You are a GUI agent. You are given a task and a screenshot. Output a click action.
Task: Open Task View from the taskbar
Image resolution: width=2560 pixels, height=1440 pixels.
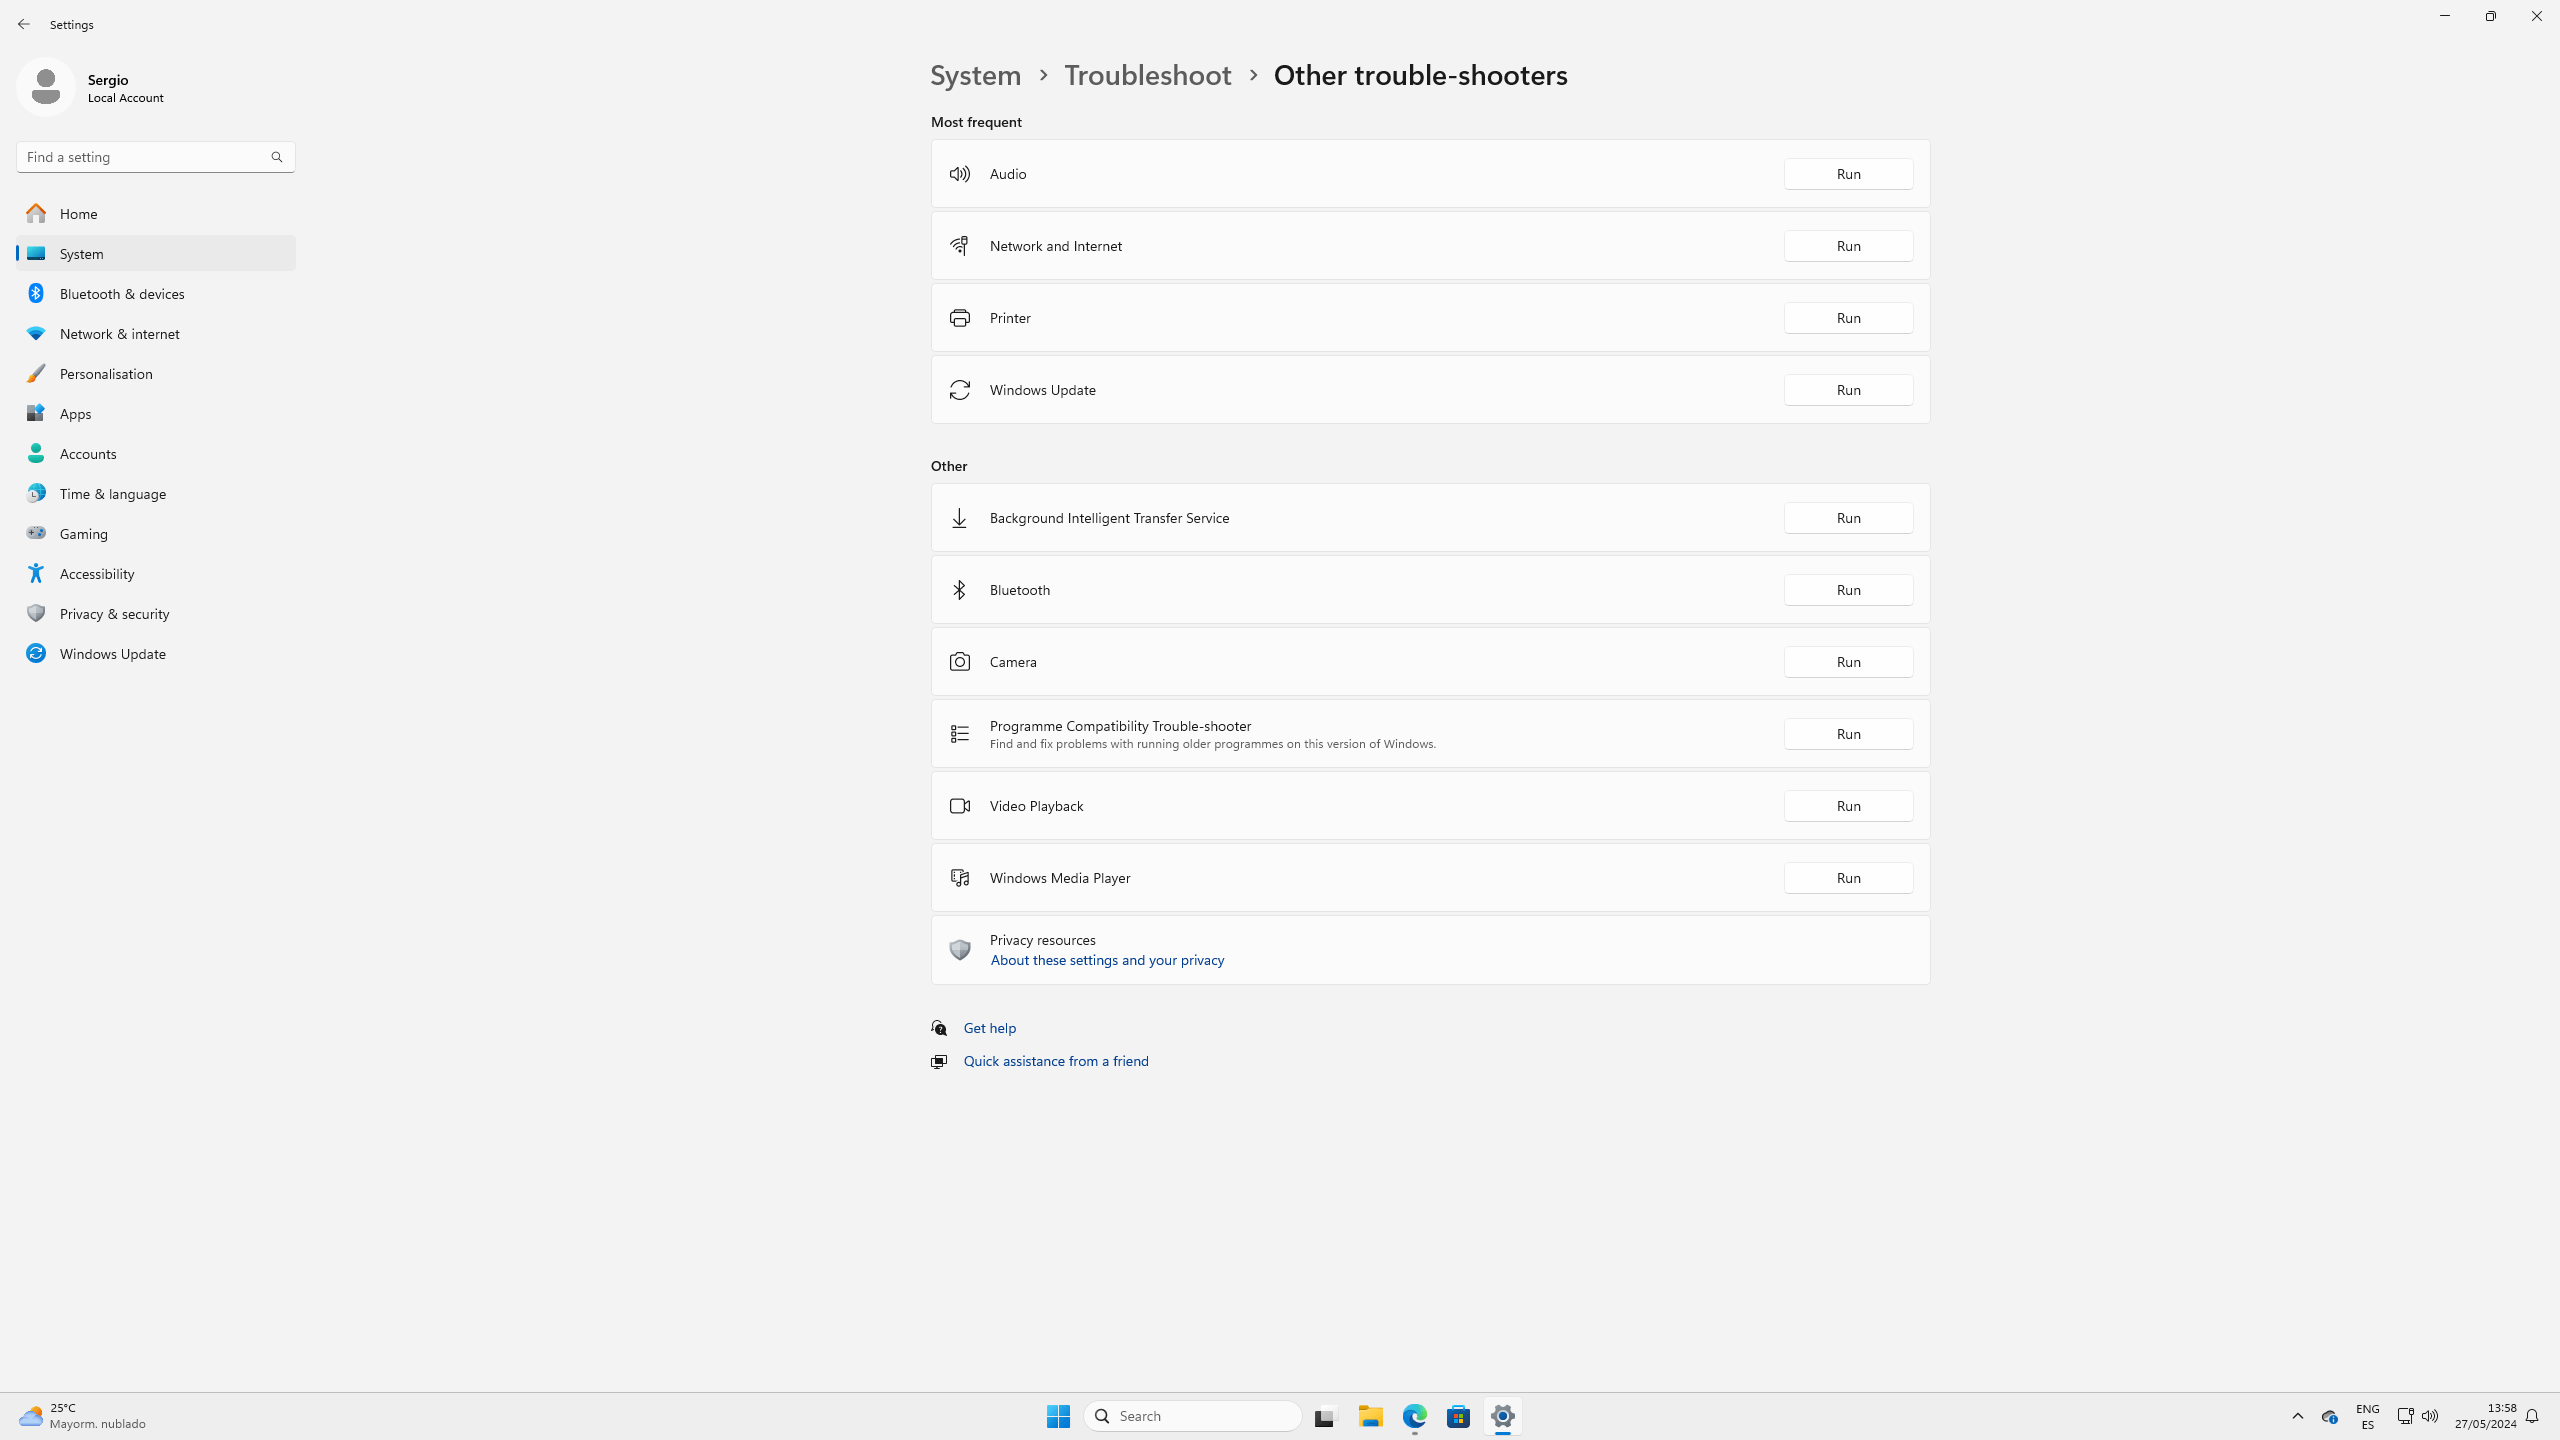coord(1324,1416)
